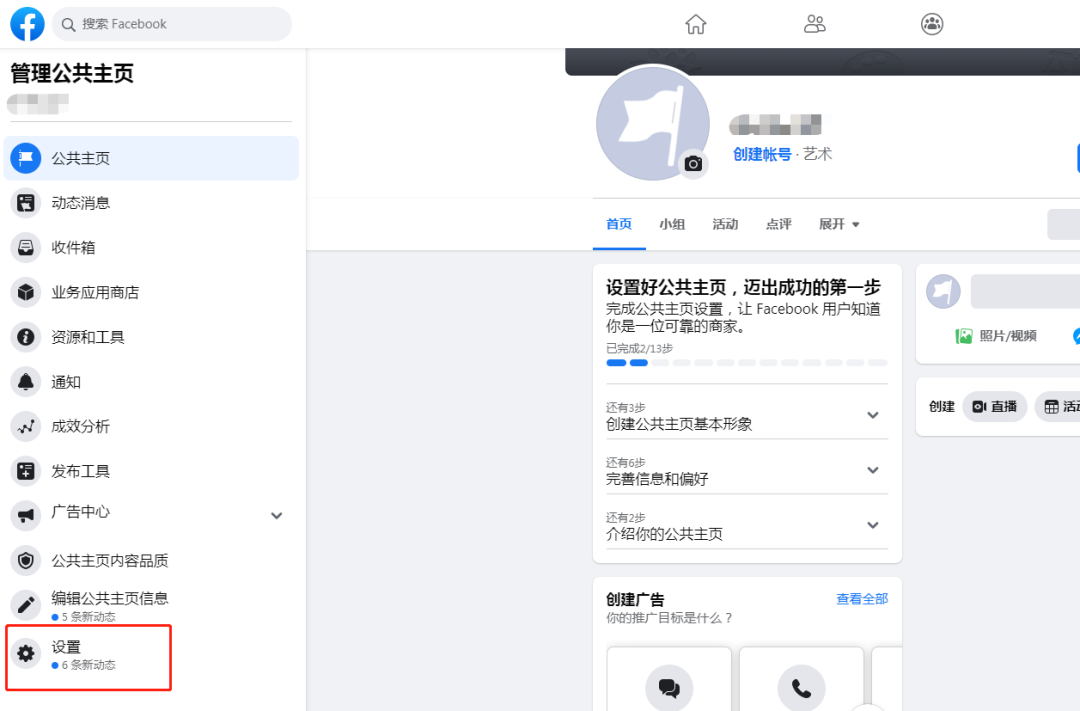Select the 活动 tab
This screenshot has height=711, width=1080.
(726, 224)
